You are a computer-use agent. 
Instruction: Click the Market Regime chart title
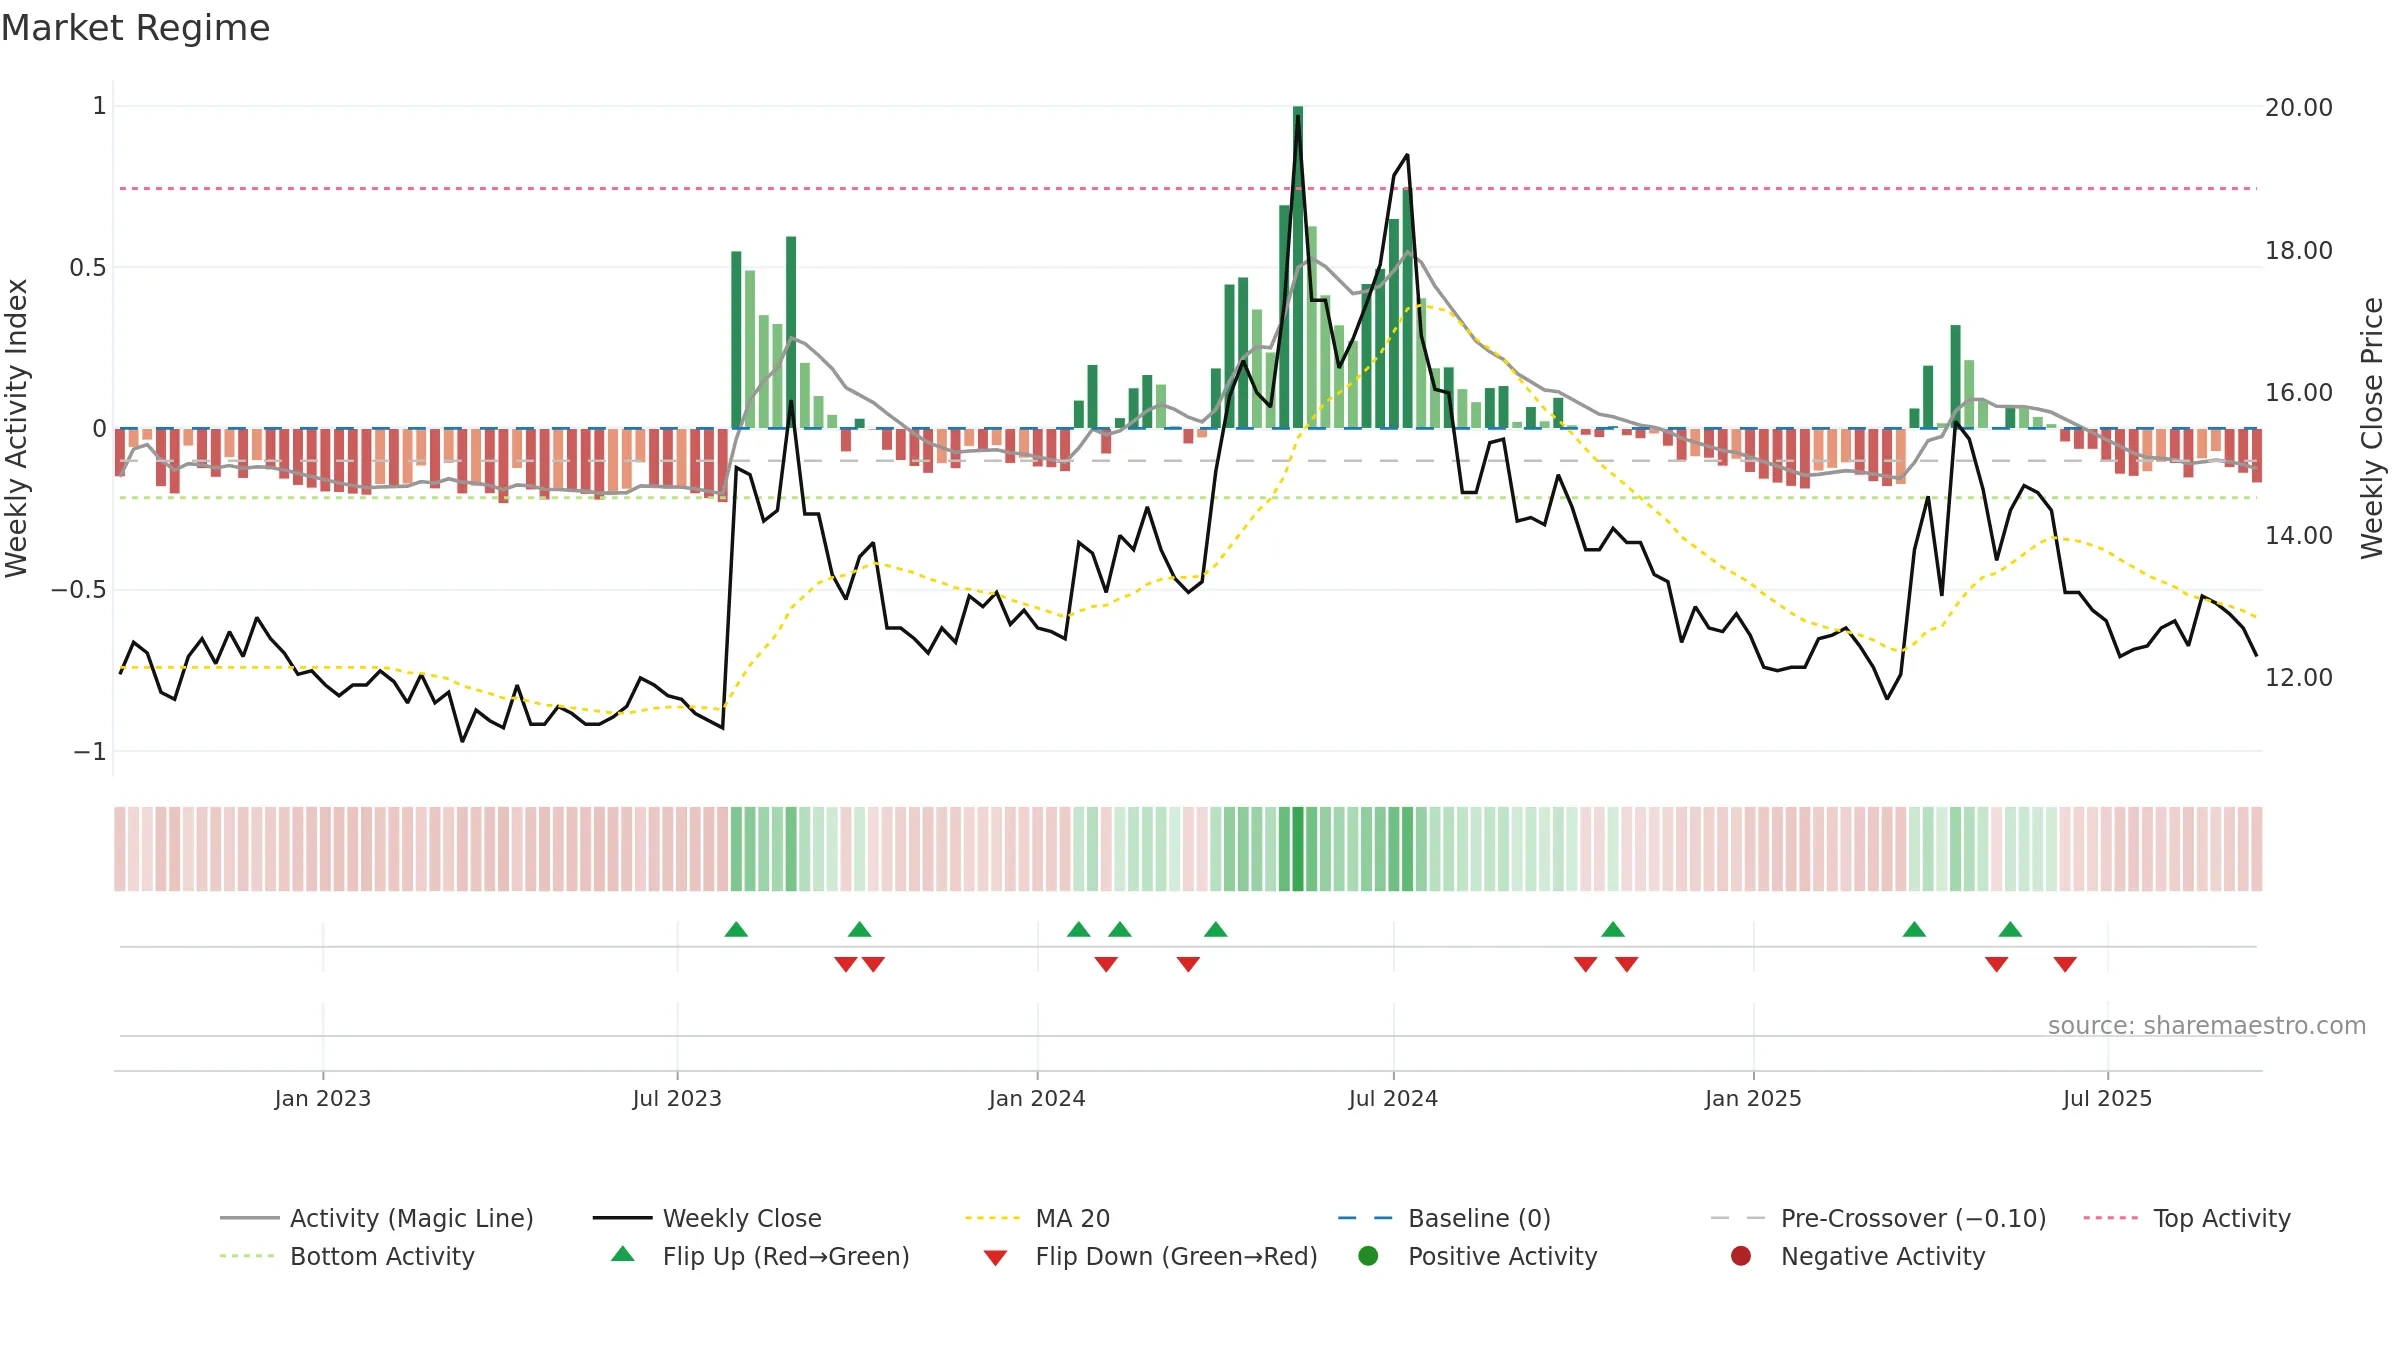pyautogui.click(x=135, y=28)
